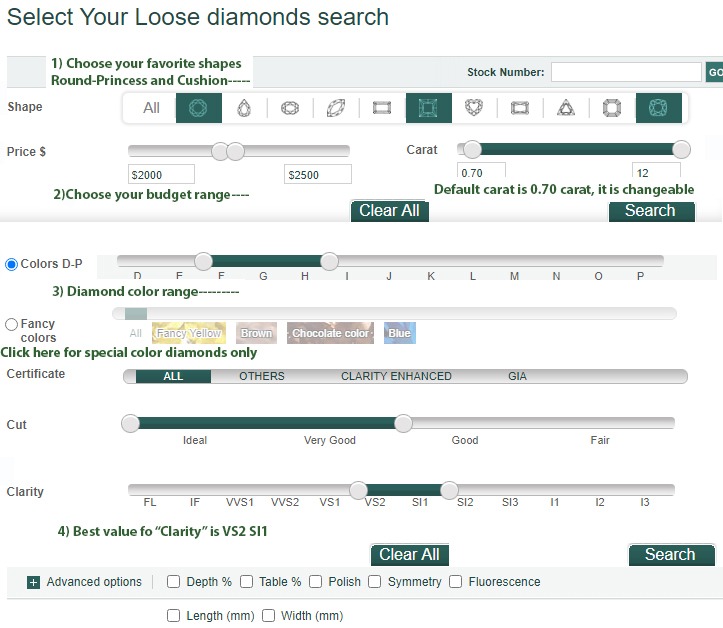
Task: Click the "FL" clarity label
Action: tap(150, 502)
